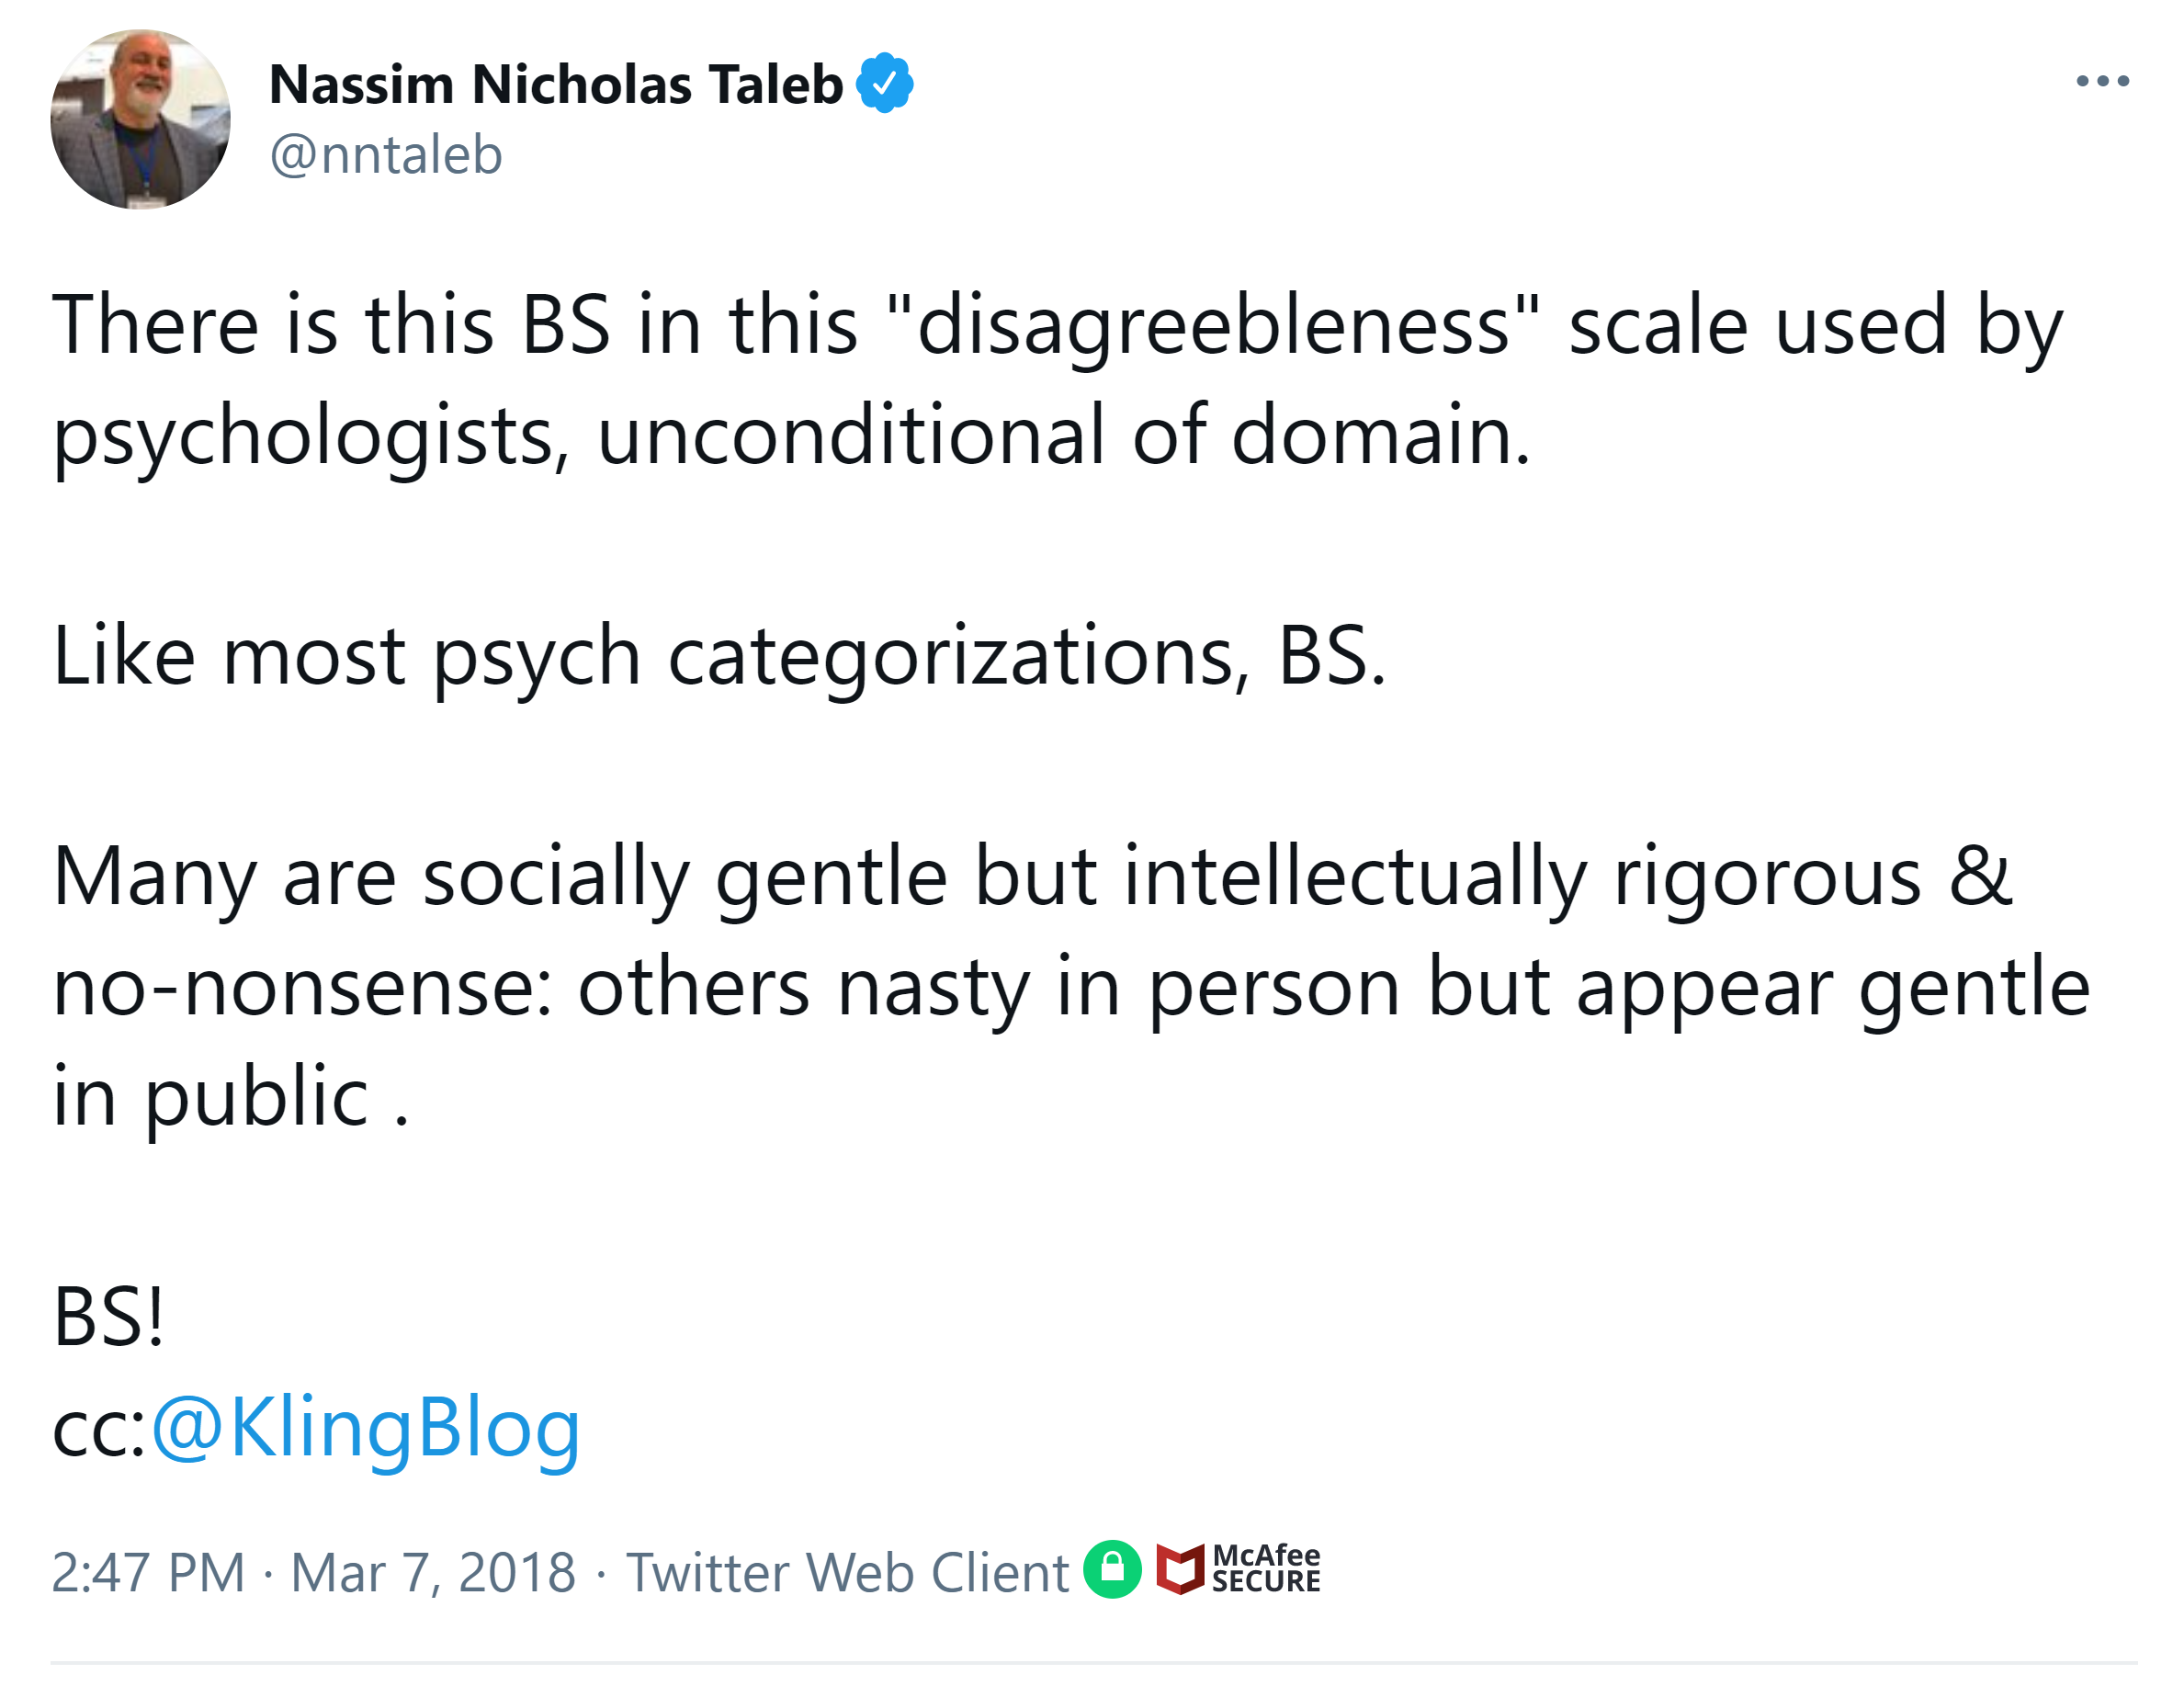This screenshot has height=1697, width=2184.
Task: Follow the @KlingBlog mention link
Action: tap(365, 1428)
